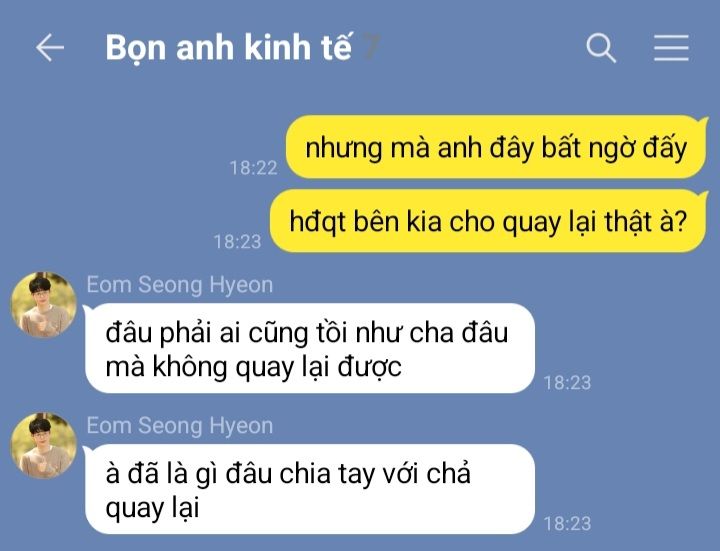Image resolution: width=720 pixels, height=551 pixels.
Task: Select the 'à đã là gì đâu chia tay' bubble
Action: pyautogui.click(x=310, y=489)
